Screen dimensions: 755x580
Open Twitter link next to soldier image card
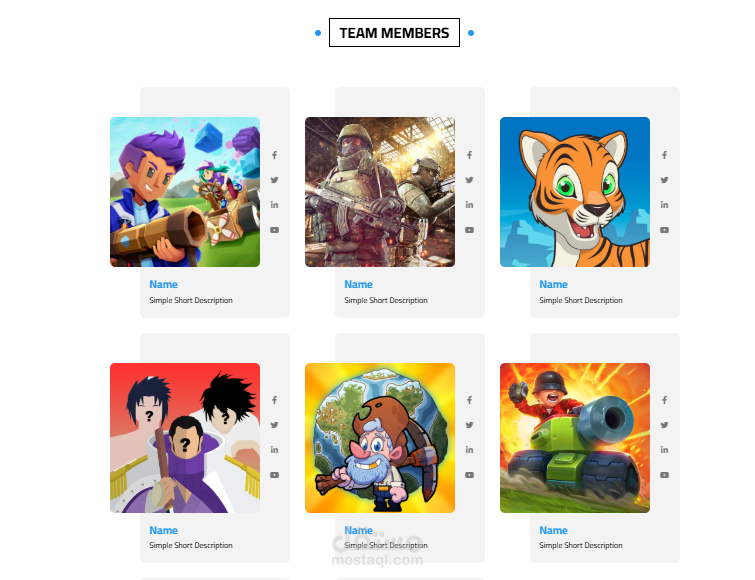coord(469,180)
